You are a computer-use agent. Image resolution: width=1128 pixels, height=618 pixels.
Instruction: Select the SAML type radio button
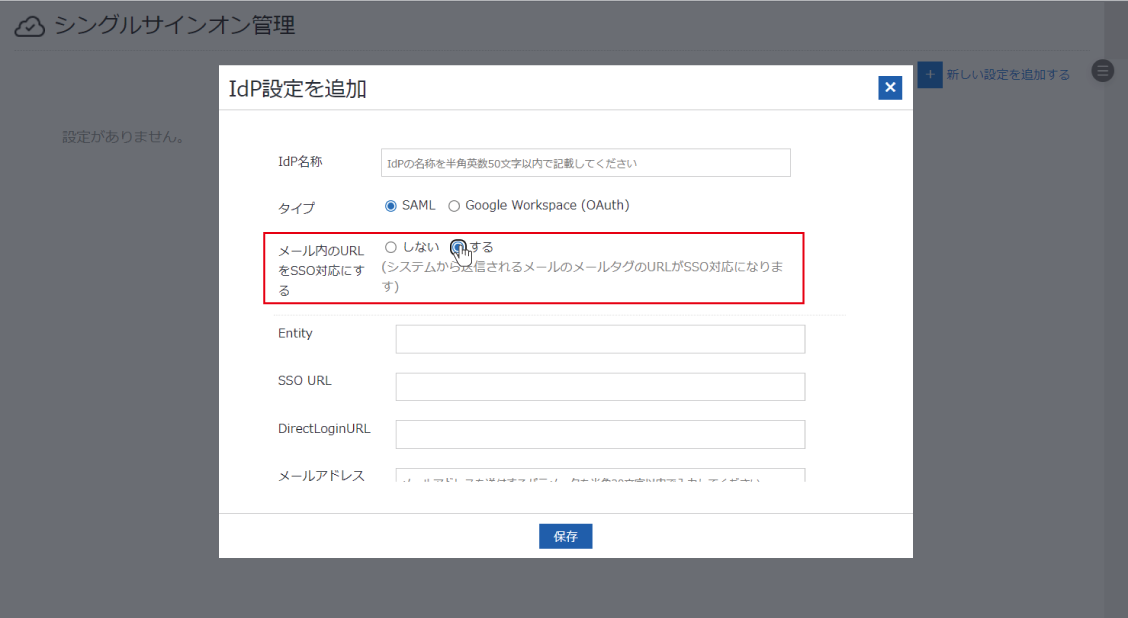pyautogui.click(x=391, y=206)
